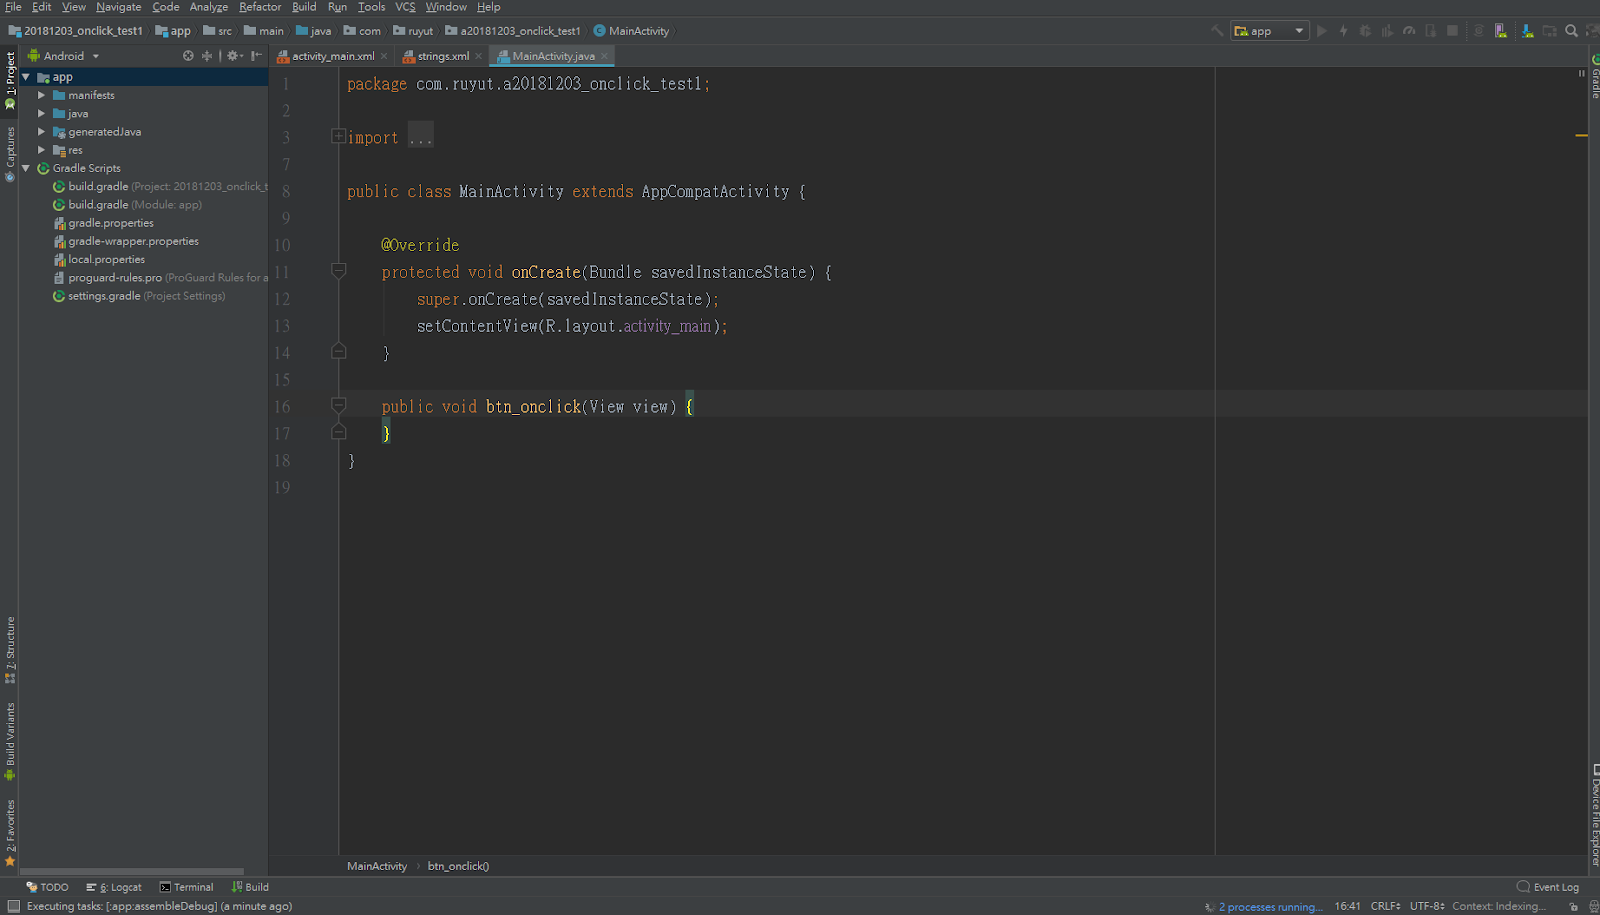Collapse the app module node
Screen dimensions: 1600x915
click(26, 77)
